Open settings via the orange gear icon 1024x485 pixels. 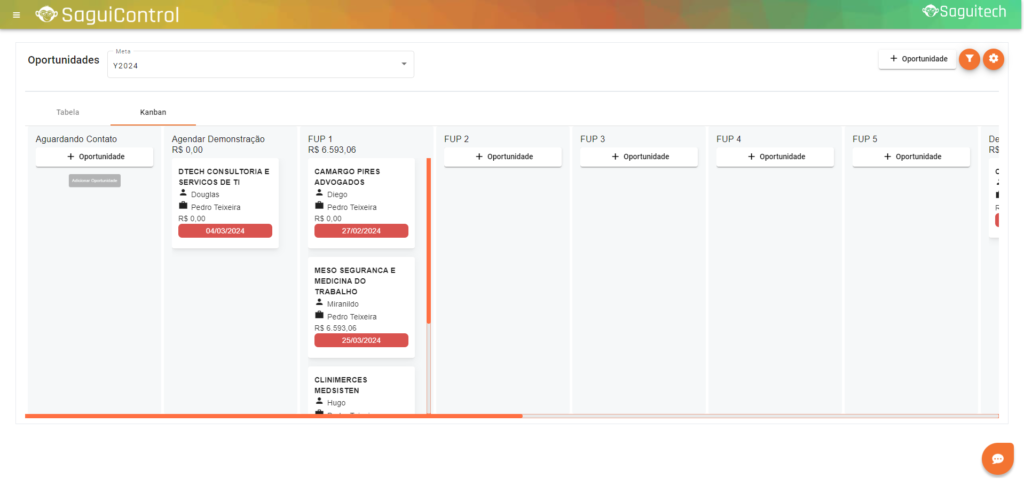coord(993,59)
